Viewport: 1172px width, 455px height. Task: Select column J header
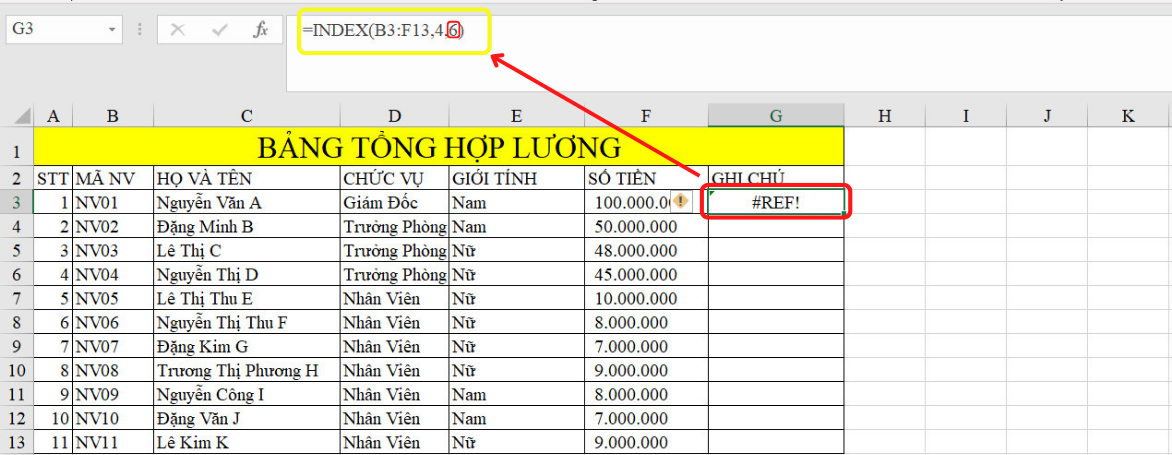[x=1047, y=116]
